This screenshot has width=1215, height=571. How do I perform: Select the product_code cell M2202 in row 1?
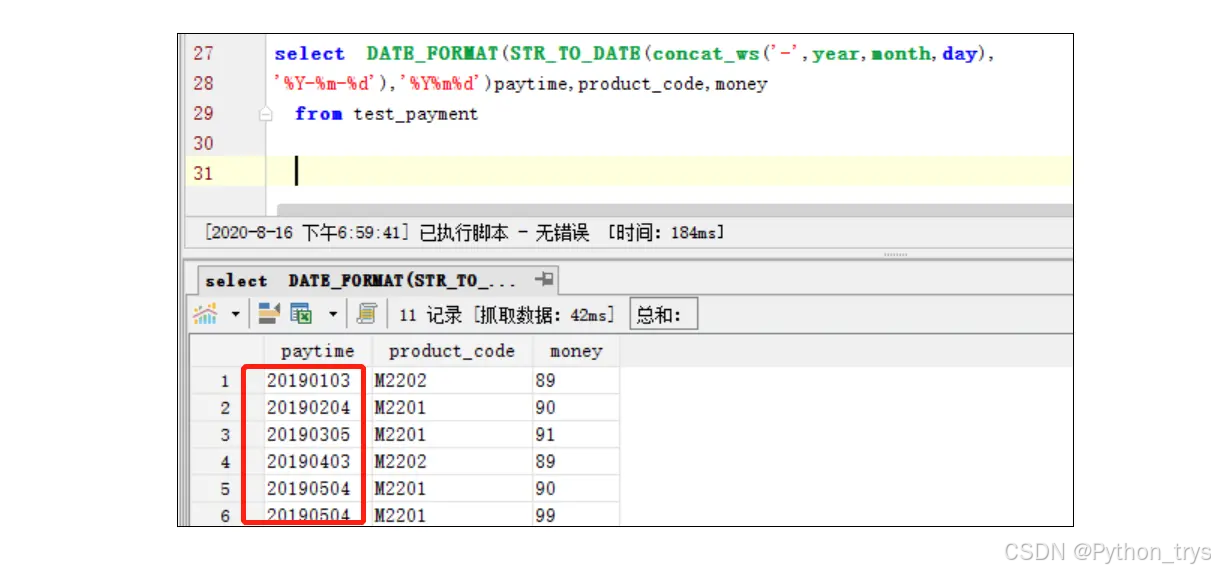coord(451,381)
